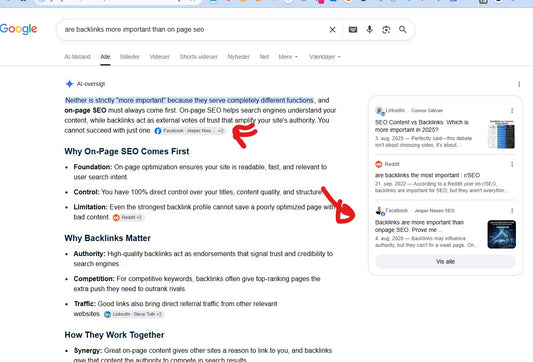Open three-dot menu on Reddit source card
This screenshot has width=533, height=362.
(x=512, y=164)
